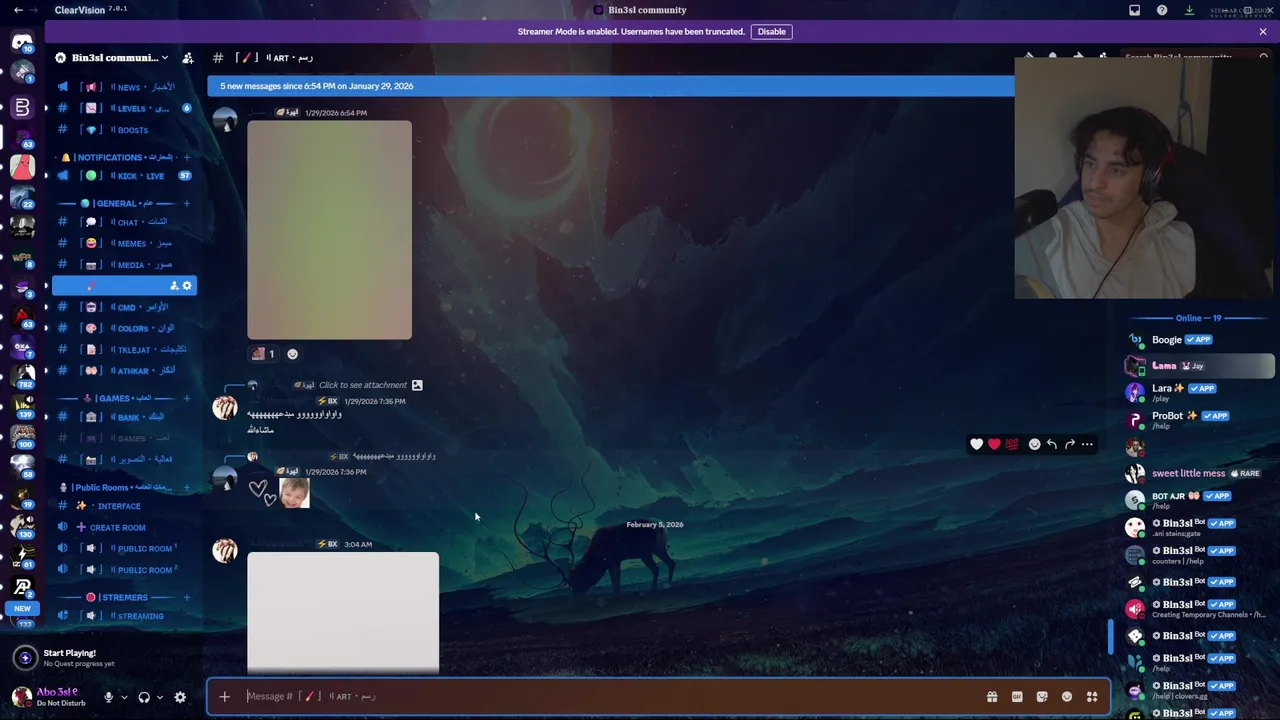
Task: Dismiss the Streamer Mode banner
Action: tap(1263, 32)
